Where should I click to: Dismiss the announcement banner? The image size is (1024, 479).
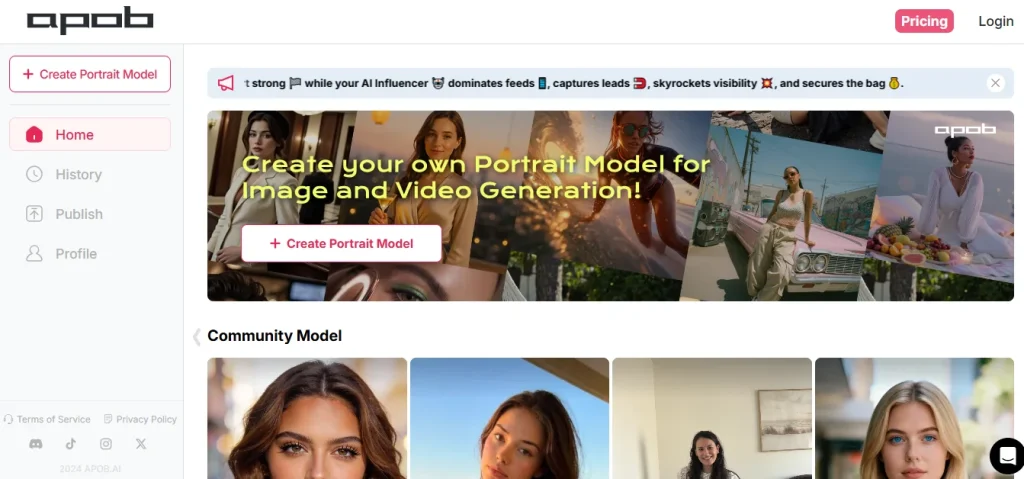[x=995, y=83]
